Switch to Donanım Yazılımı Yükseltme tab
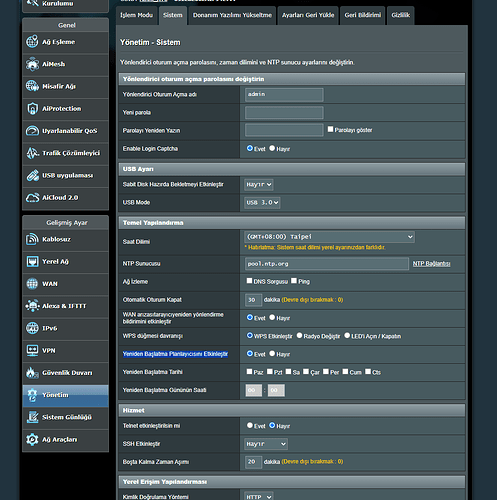 232,15
